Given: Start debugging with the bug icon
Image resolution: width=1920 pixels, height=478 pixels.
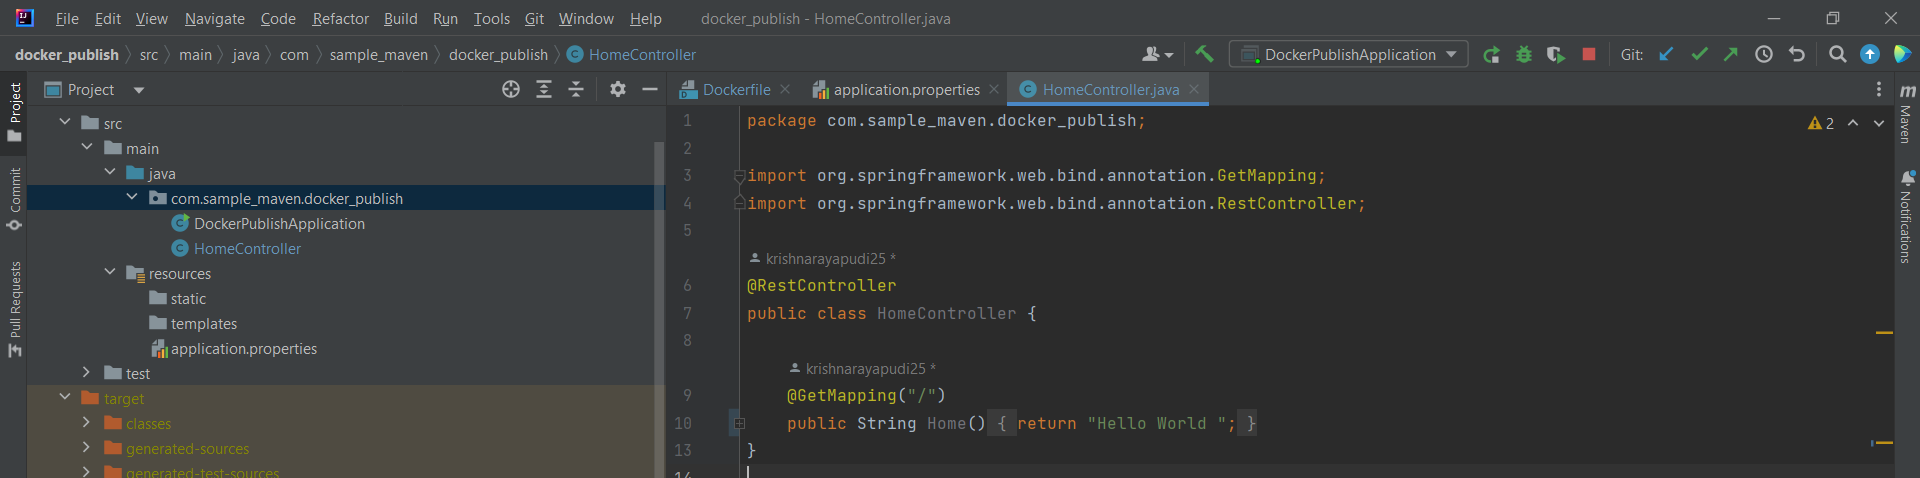Looking at the screenshot, I should pyautogui.click(x=1524, y=55).
